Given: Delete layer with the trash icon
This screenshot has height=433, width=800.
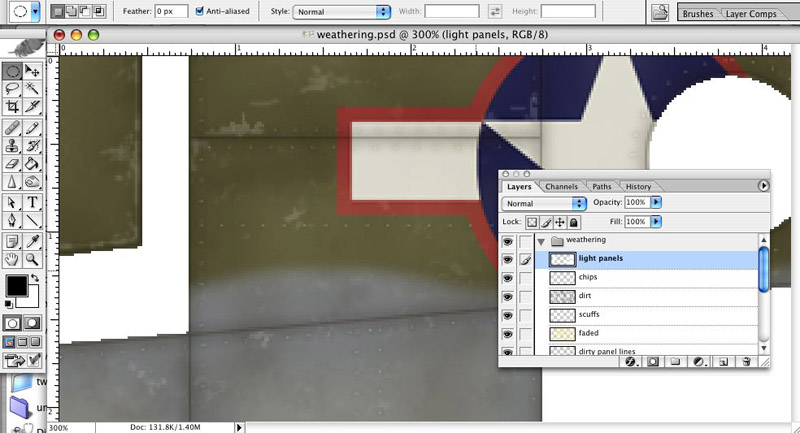Looking at the screenshot, I should [x=746, y=362].
